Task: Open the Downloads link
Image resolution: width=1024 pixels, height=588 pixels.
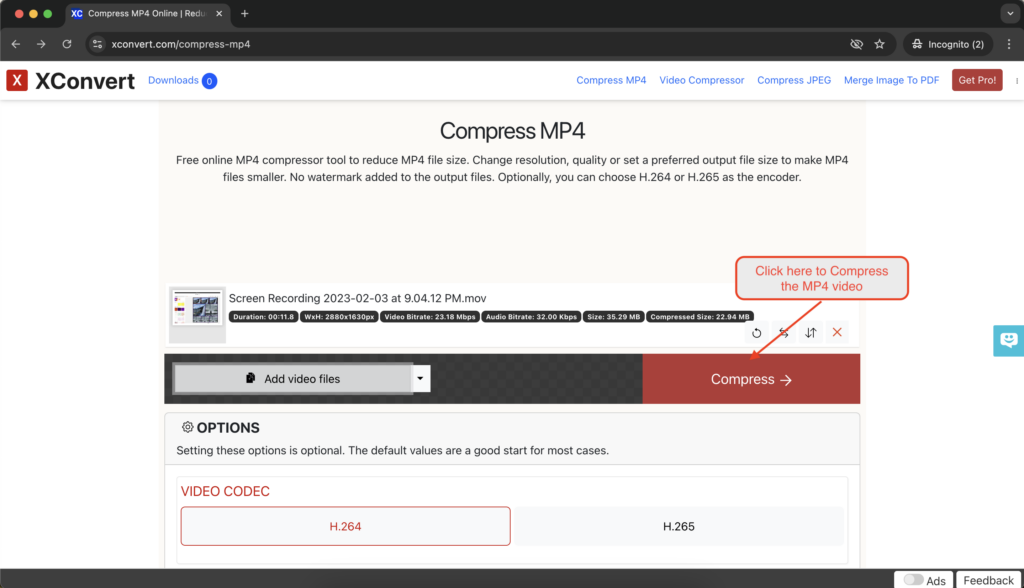Action: pos(173,80)
